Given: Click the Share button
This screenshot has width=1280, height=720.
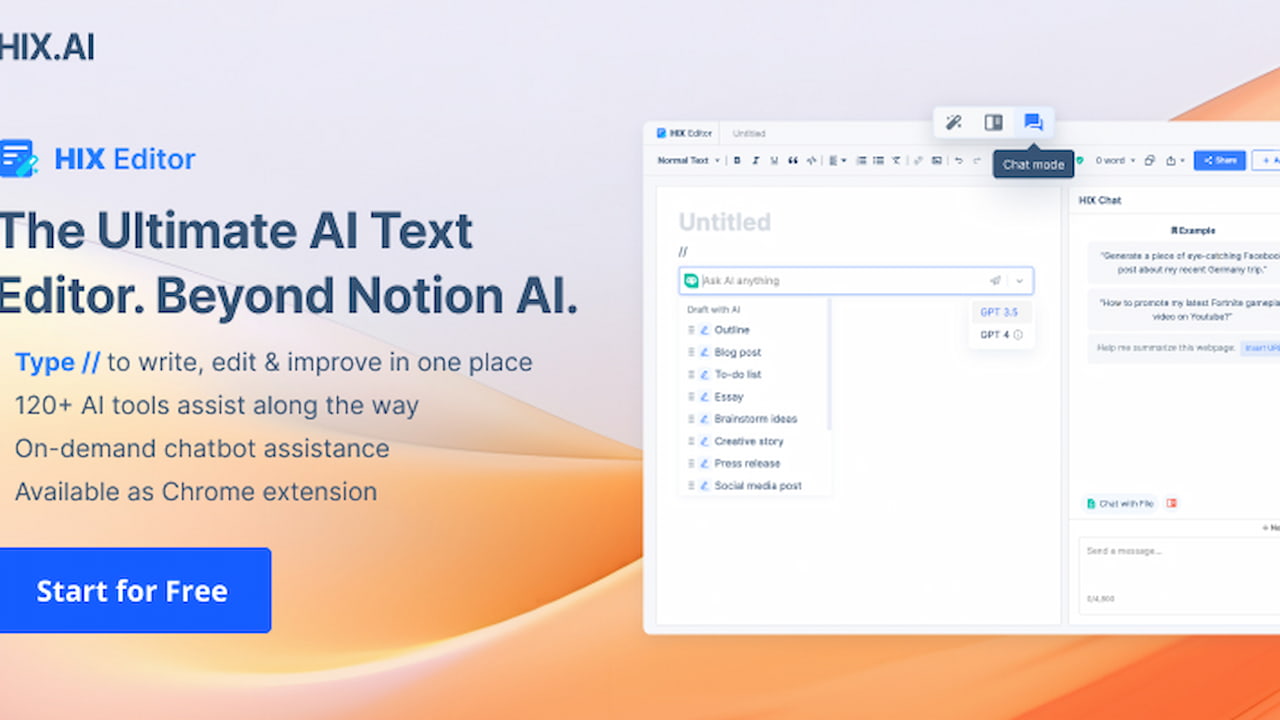Looking at the screenshot, I should [x=1219, y=160].
